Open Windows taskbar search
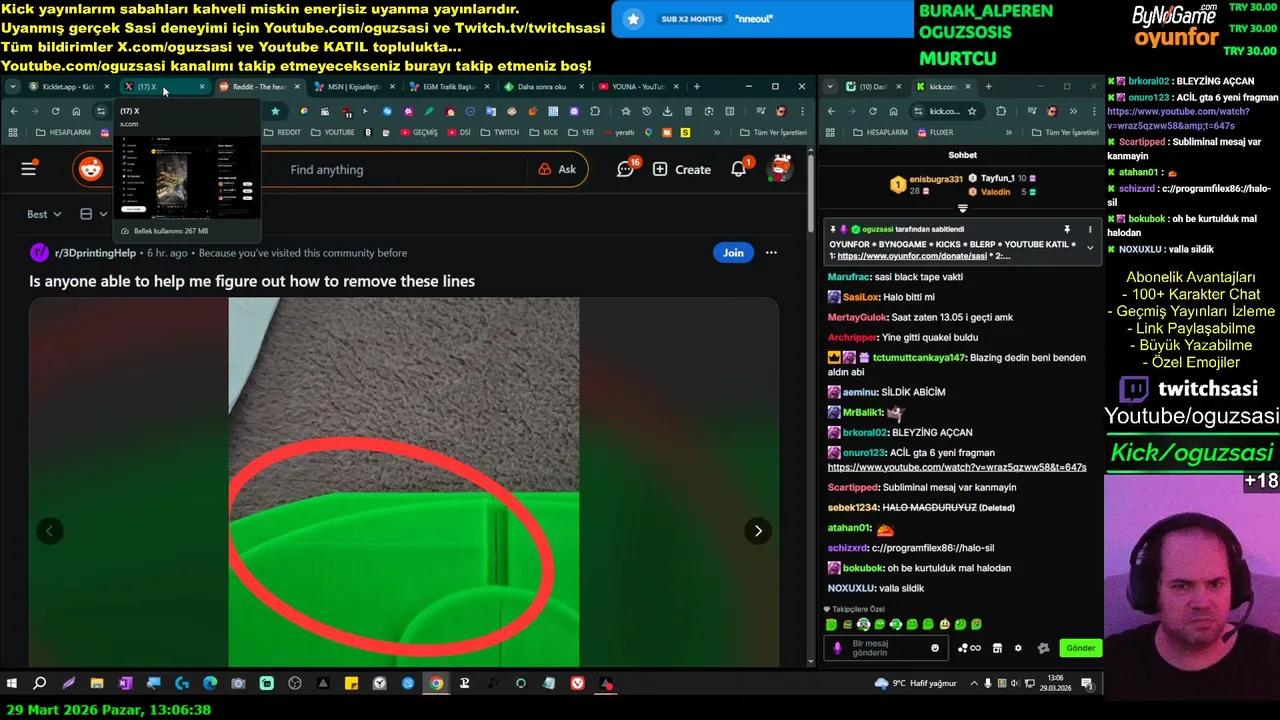The width and height of the screenshot is (1280, 720). coord(40,684)
